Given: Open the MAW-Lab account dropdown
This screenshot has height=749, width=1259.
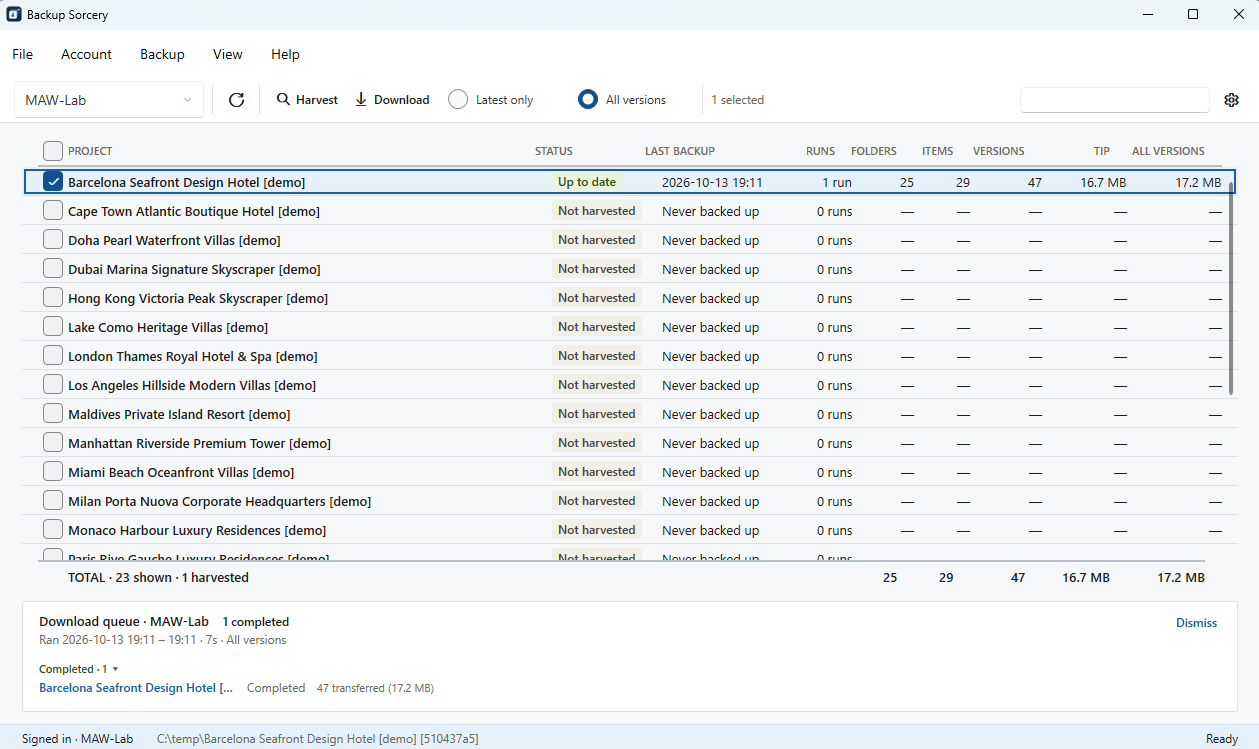Looking at the screenshot, I should [x=109, y=100].
